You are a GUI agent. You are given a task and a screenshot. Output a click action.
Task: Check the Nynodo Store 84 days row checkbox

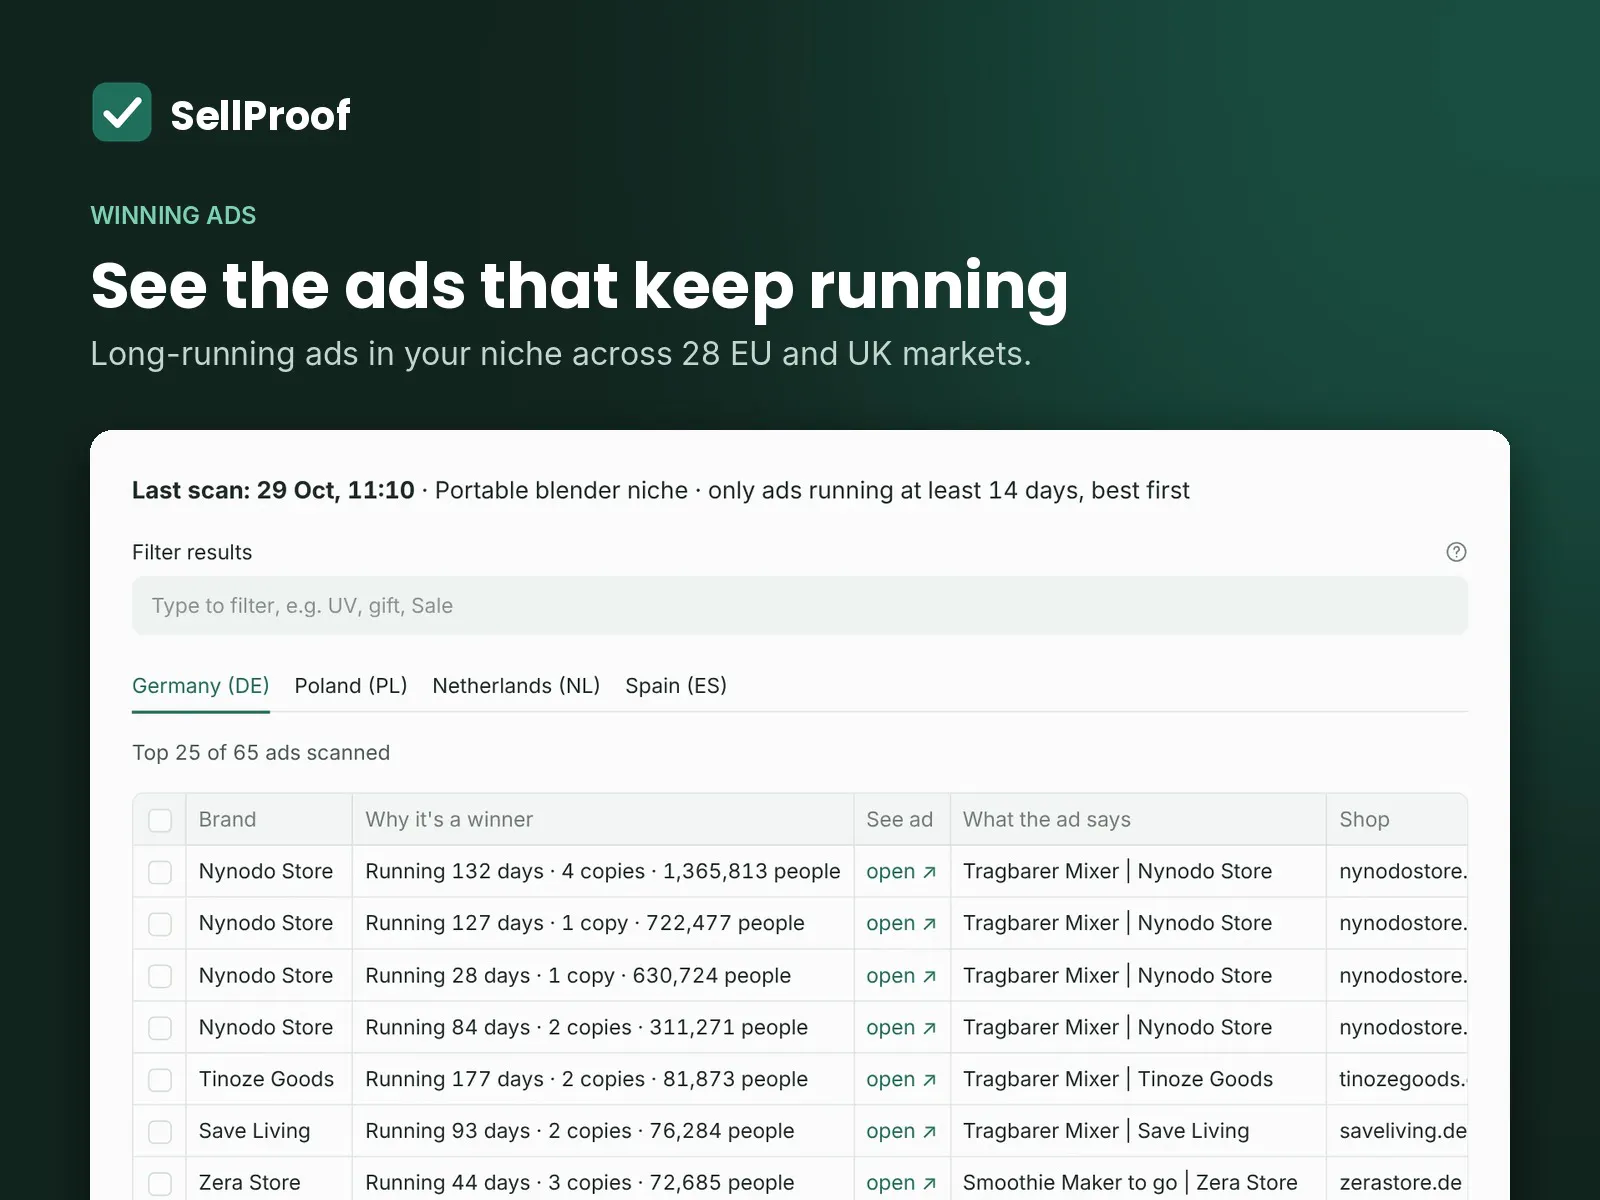click(x=160, y=1028)
